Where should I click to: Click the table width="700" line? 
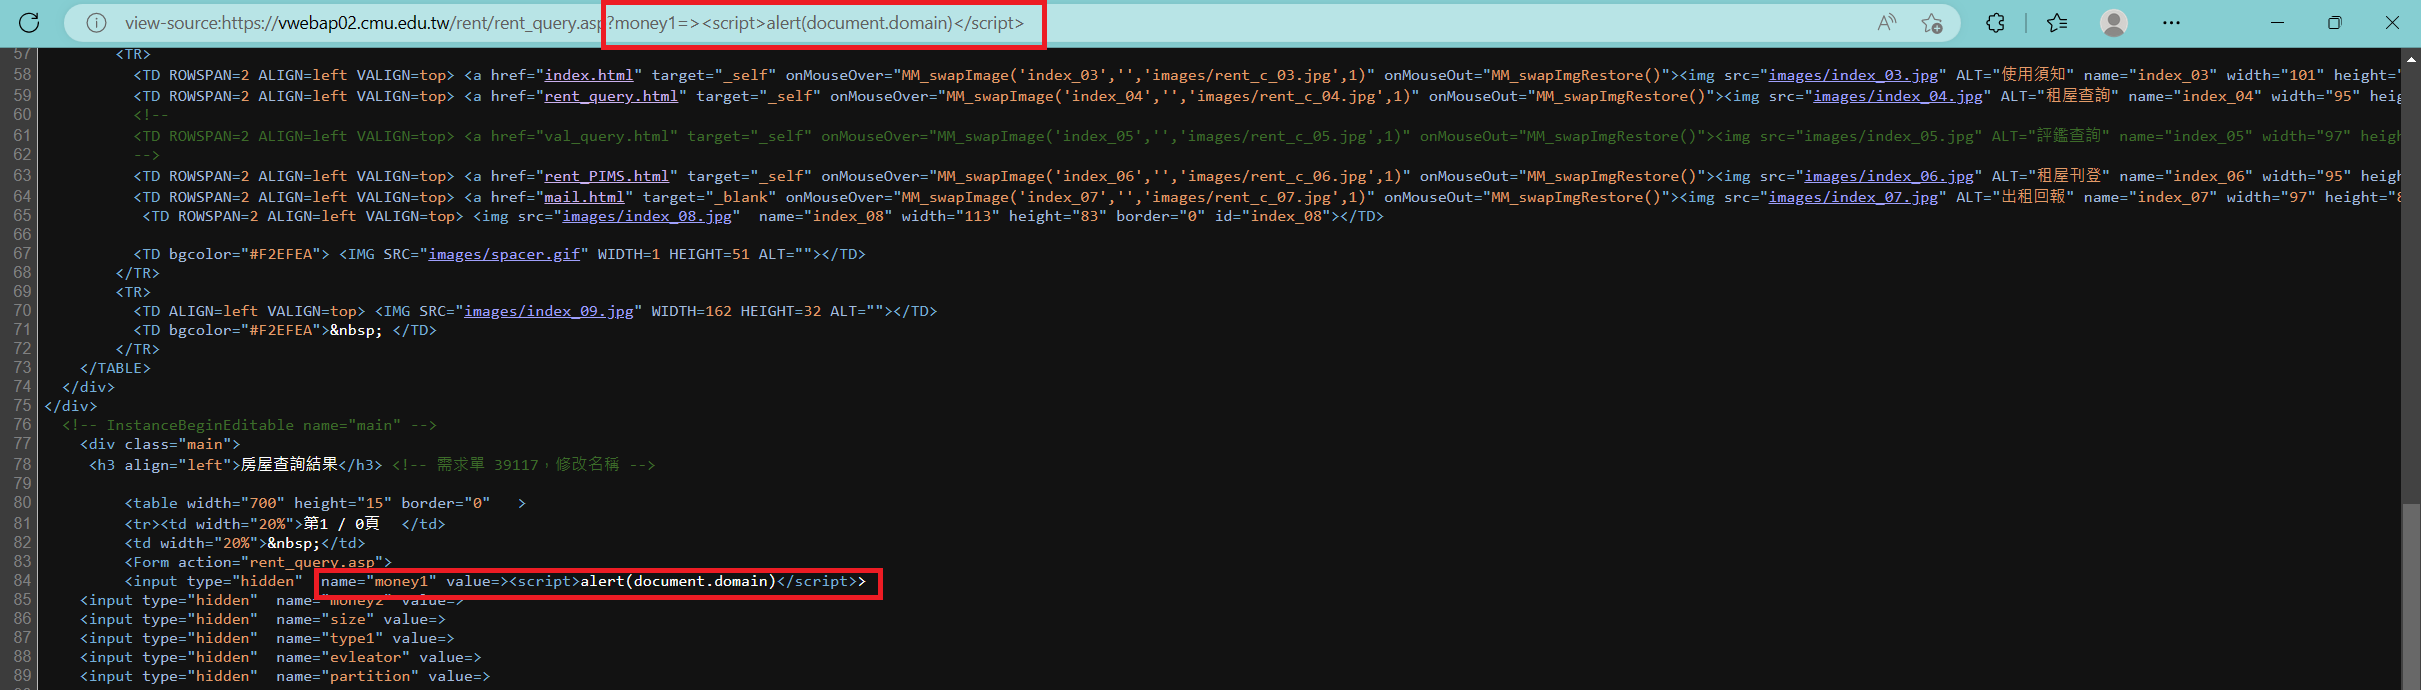(325, 503)
